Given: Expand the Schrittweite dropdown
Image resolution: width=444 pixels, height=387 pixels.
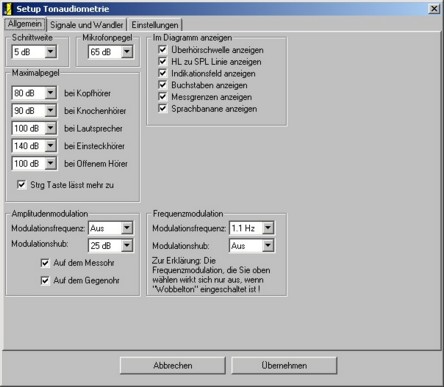Looking at the screenshot, I should coord(51,52).
